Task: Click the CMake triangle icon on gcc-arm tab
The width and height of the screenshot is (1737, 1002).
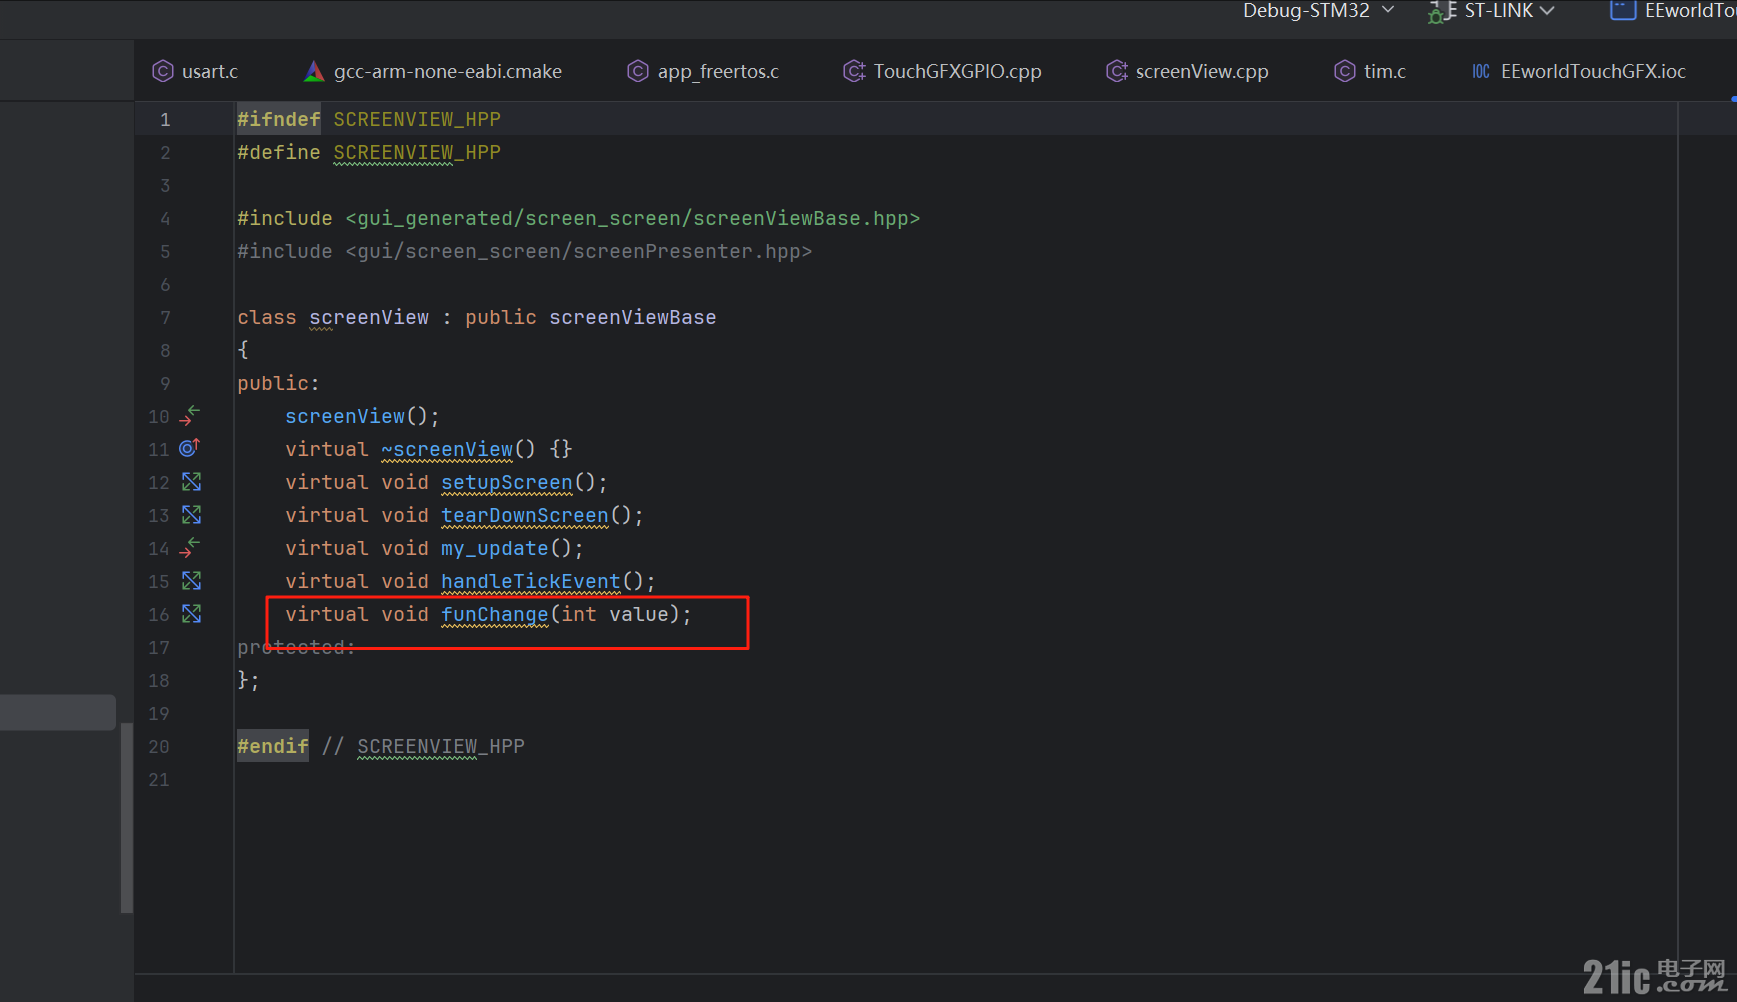Action: [314, 71]
